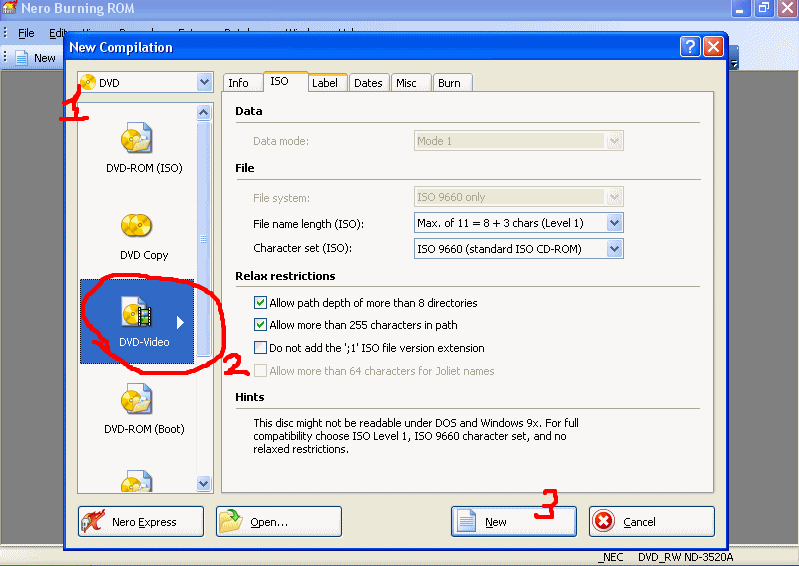This screenshot has height=566, width=799.
Task: Click the Cancel button
Action: pos(652,521)
